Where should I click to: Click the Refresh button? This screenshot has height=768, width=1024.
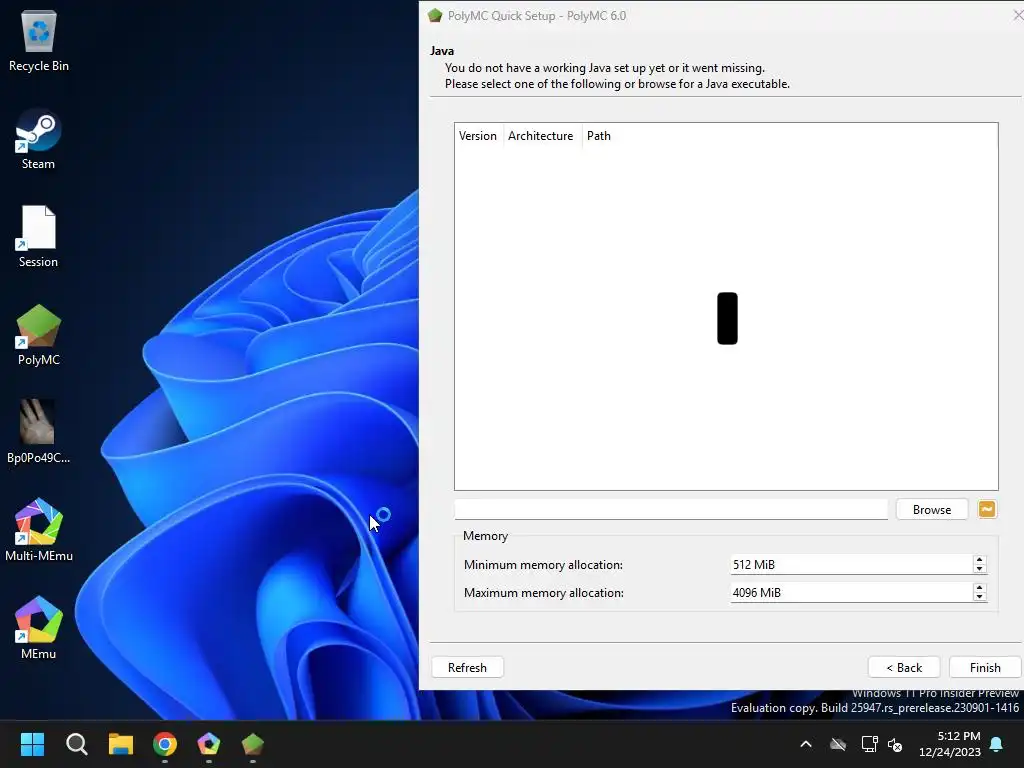point(467,667)
